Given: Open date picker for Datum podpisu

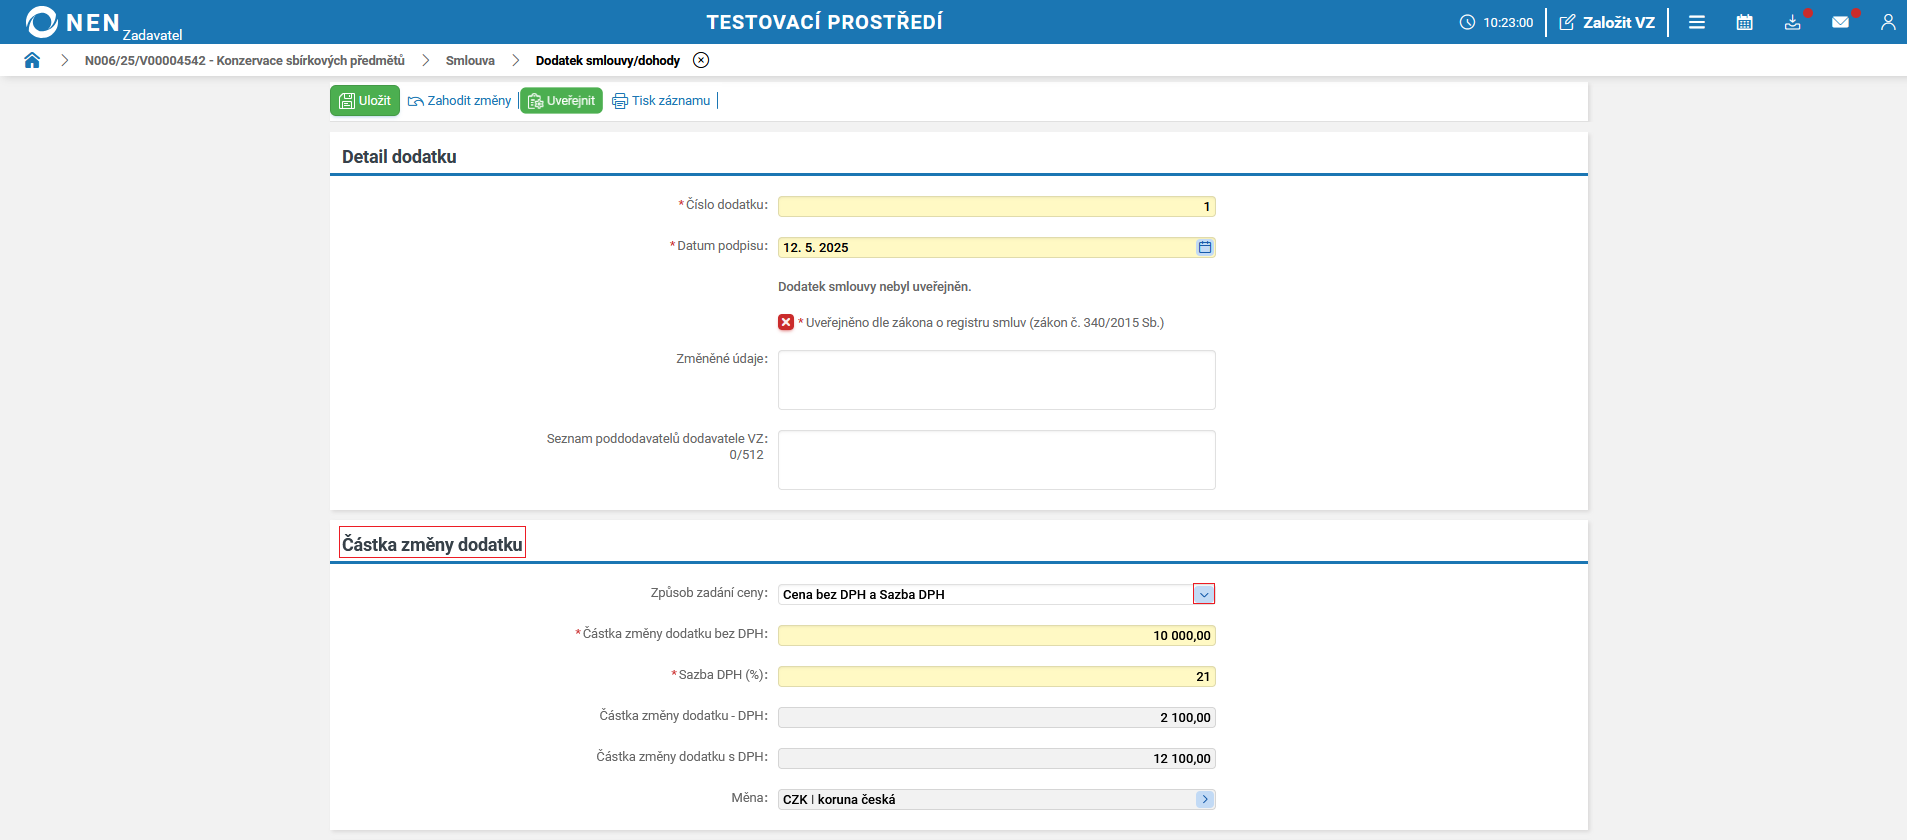Looking at the screenshot, I should pos(1205,247).
